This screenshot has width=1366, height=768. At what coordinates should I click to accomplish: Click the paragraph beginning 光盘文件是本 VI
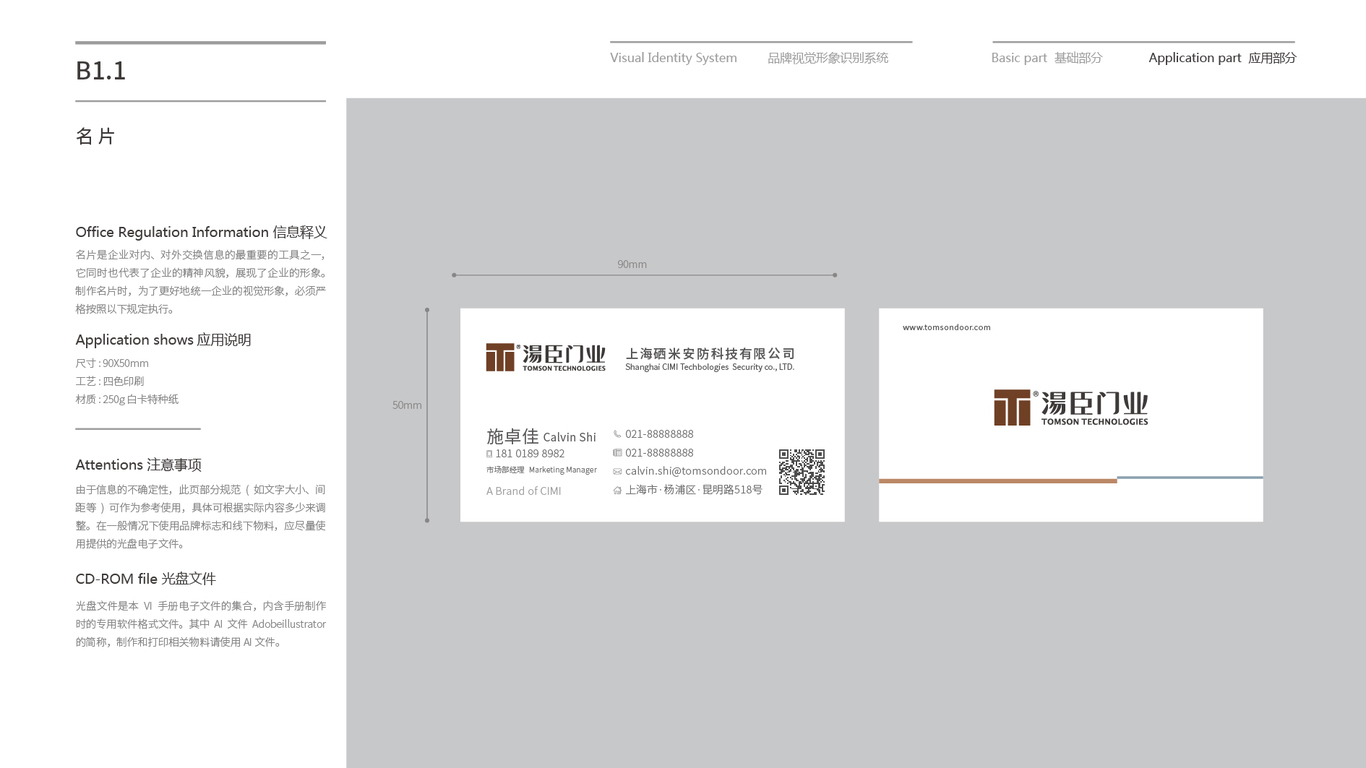[x=201, y=624]
